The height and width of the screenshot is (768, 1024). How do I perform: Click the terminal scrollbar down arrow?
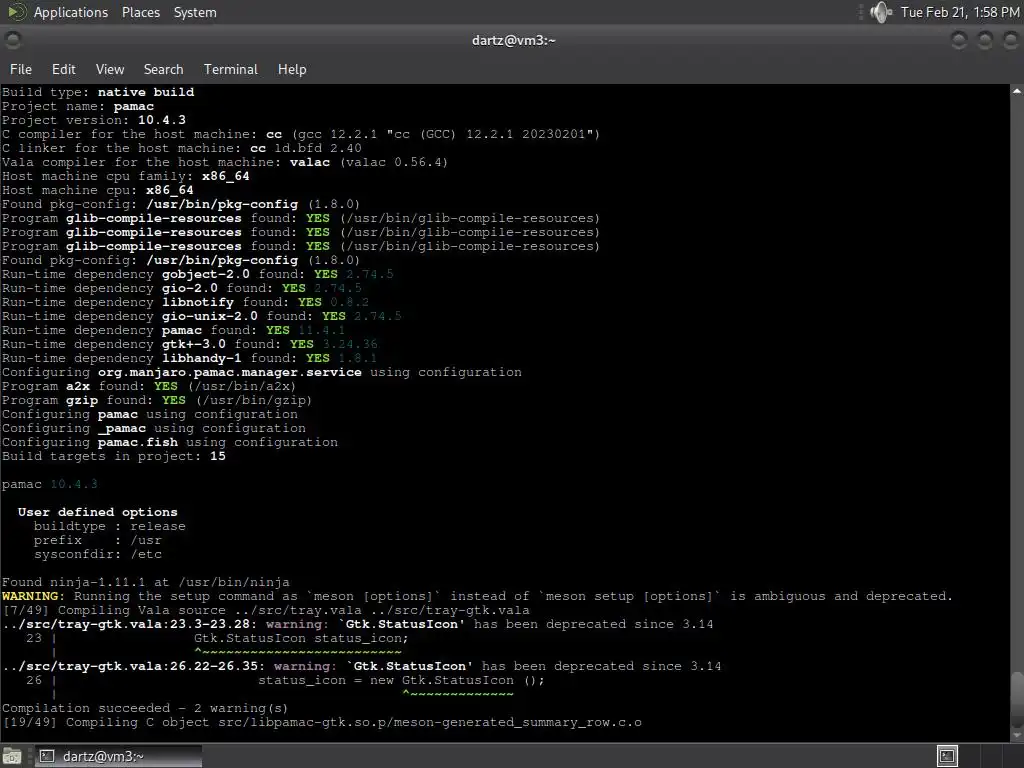[x=1017, y=735]
